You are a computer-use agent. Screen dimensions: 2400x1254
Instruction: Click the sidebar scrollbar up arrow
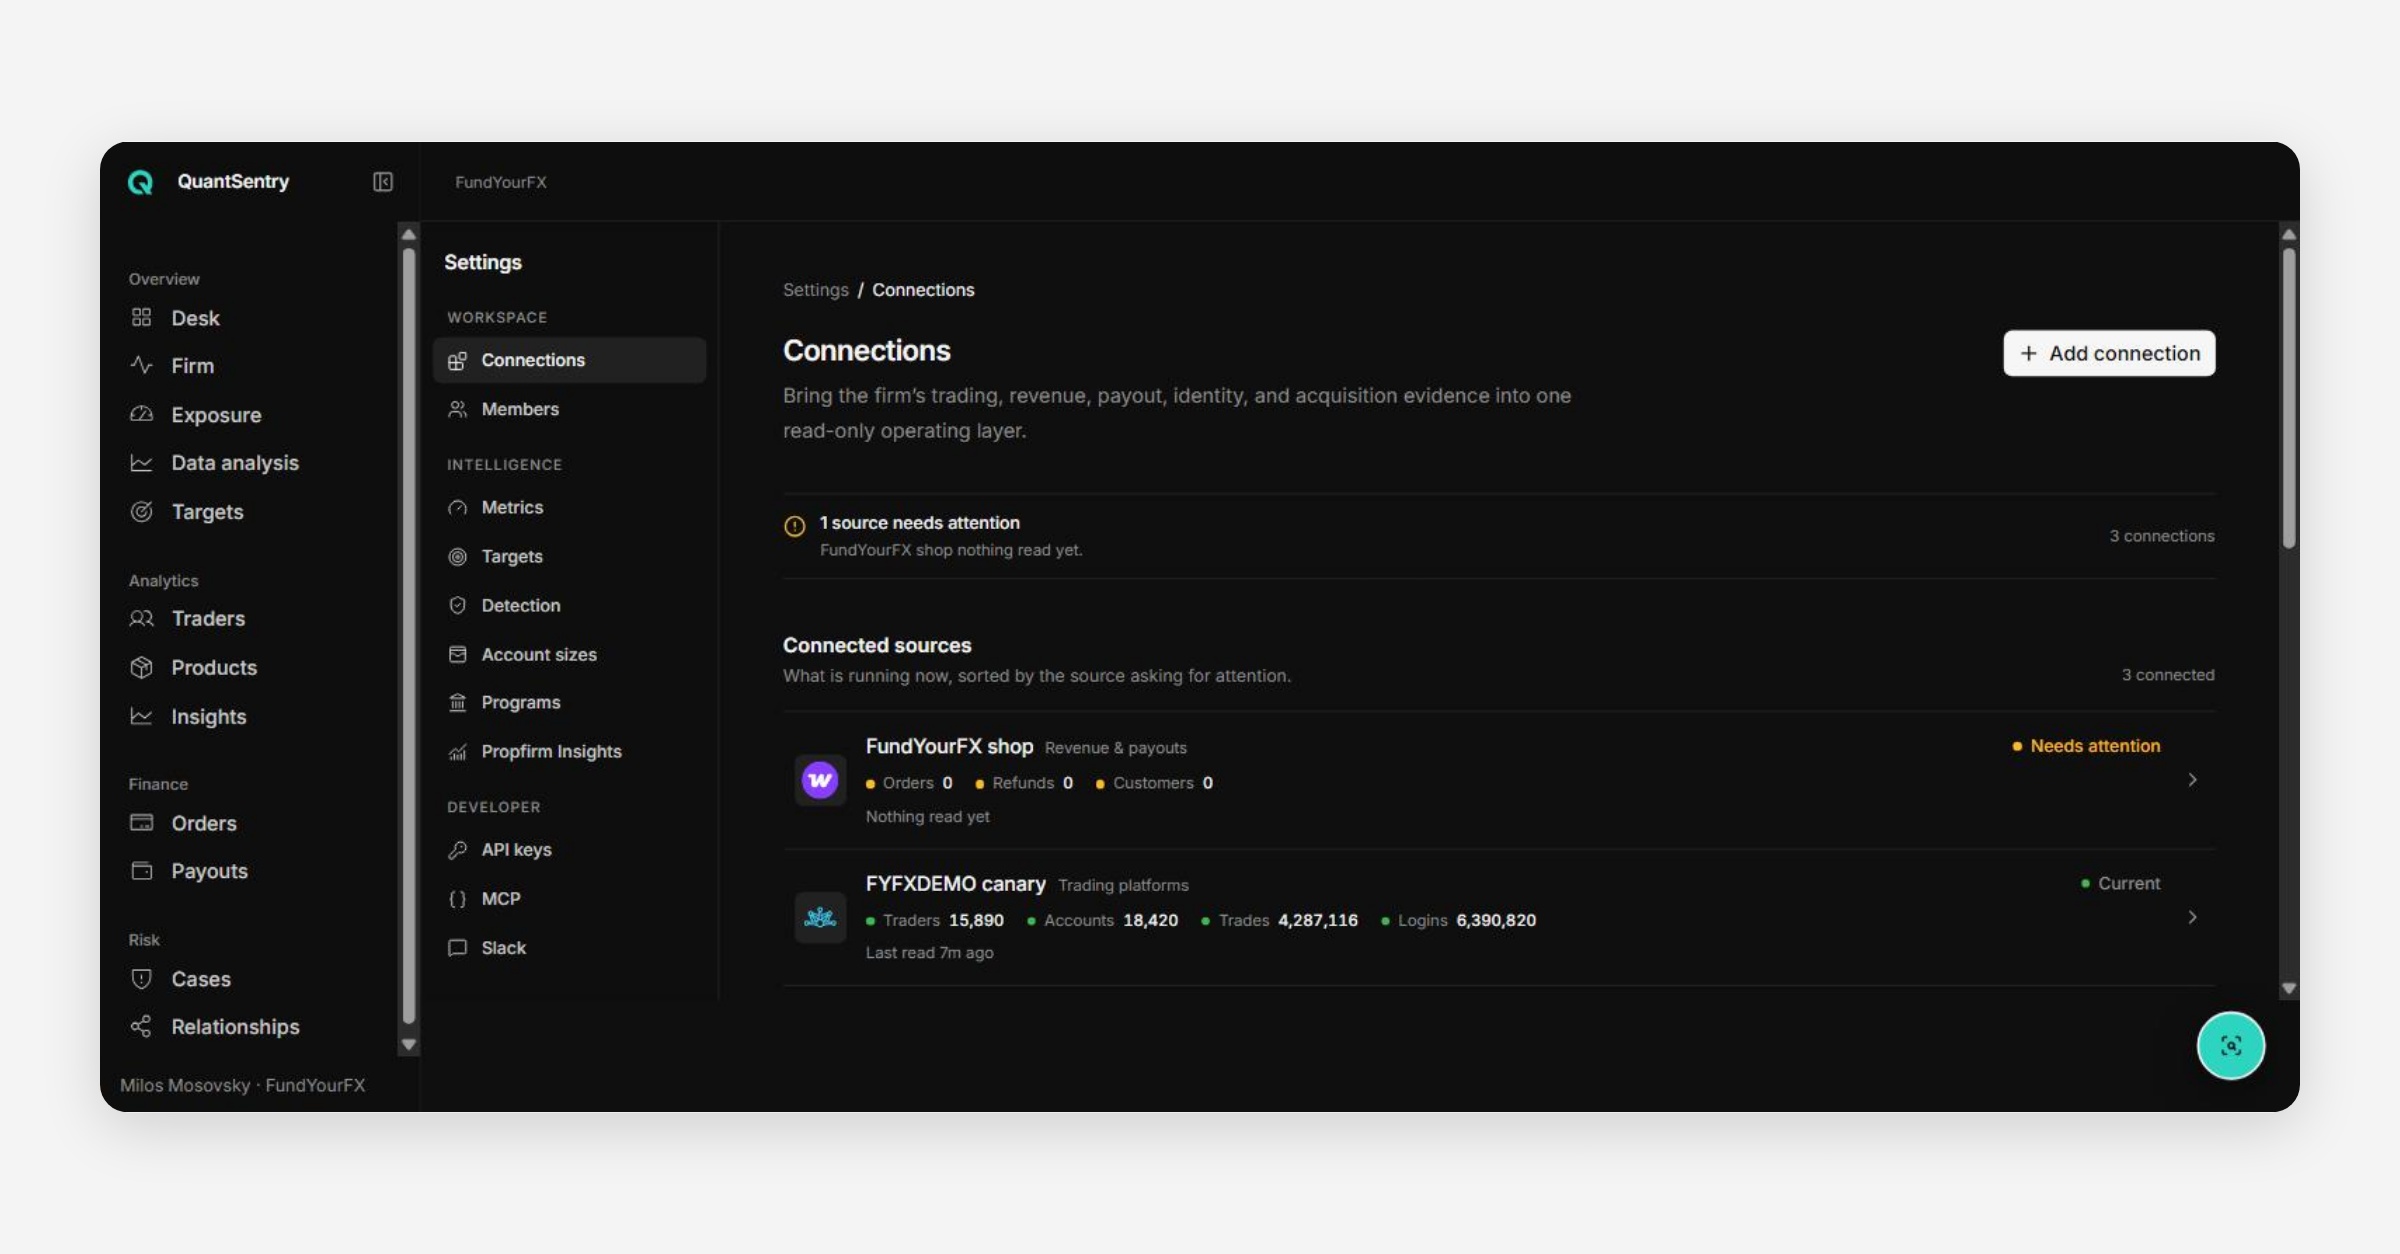[x=408, y=234]
